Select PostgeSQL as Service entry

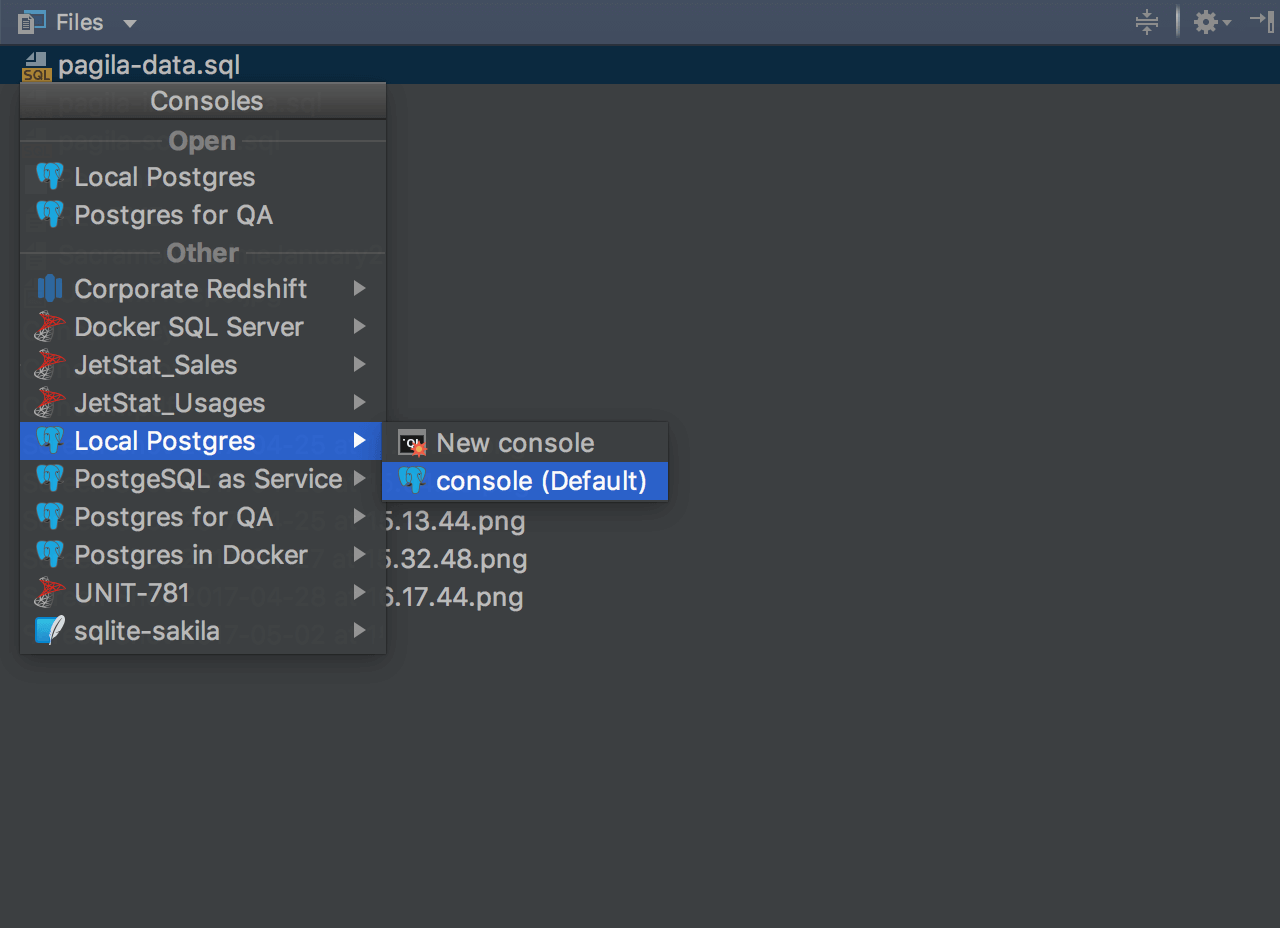click(x=208, y=479)
